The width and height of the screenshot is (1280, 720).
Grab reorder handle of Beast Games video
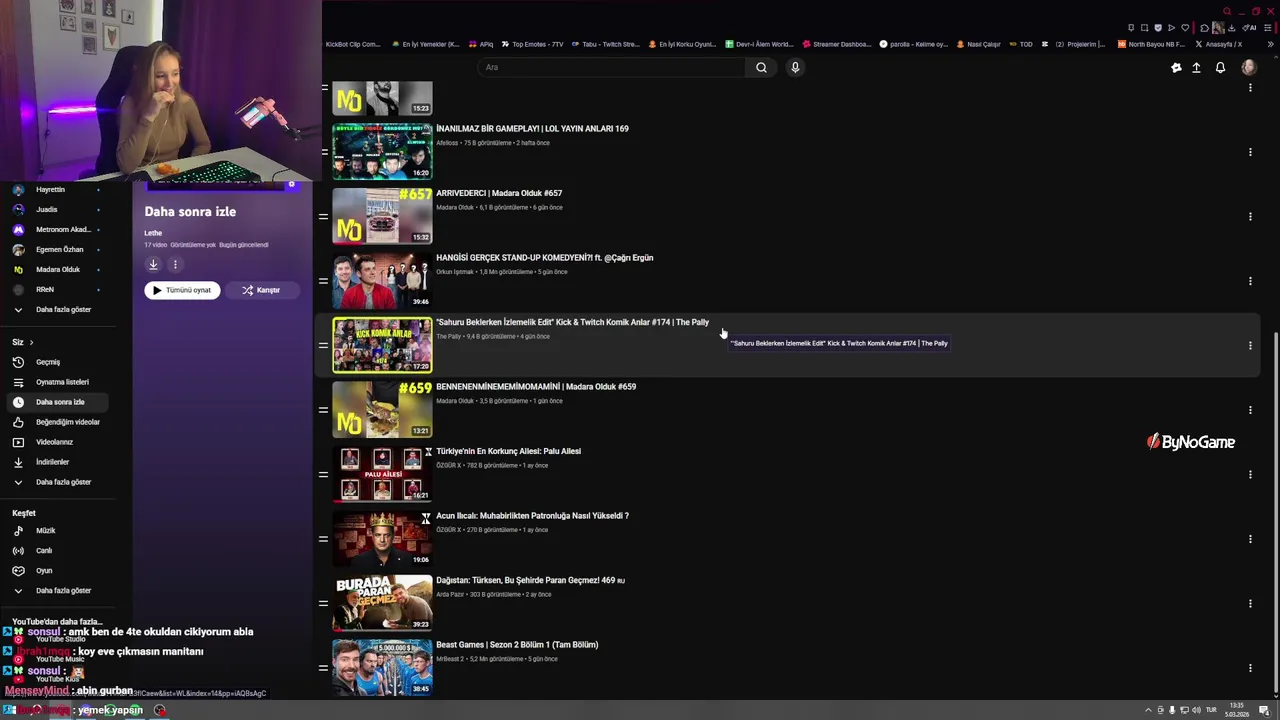pyautogui.click(x=324, y=667)
